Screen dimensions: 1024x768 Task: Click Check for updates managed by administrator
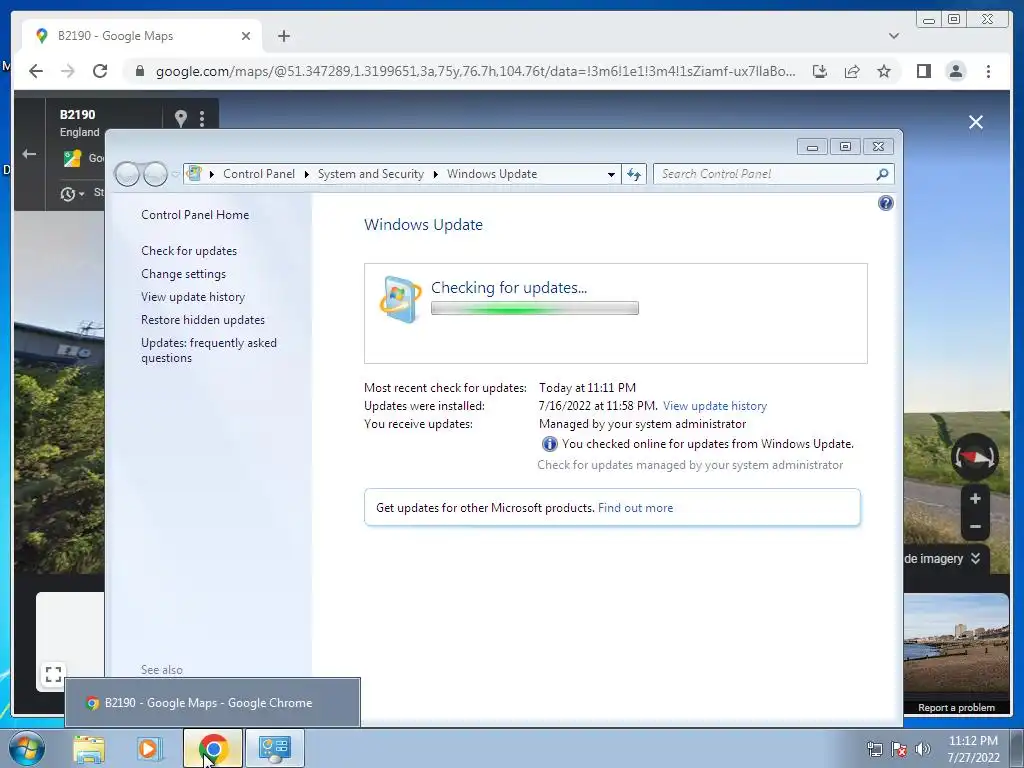pos(690,464)
